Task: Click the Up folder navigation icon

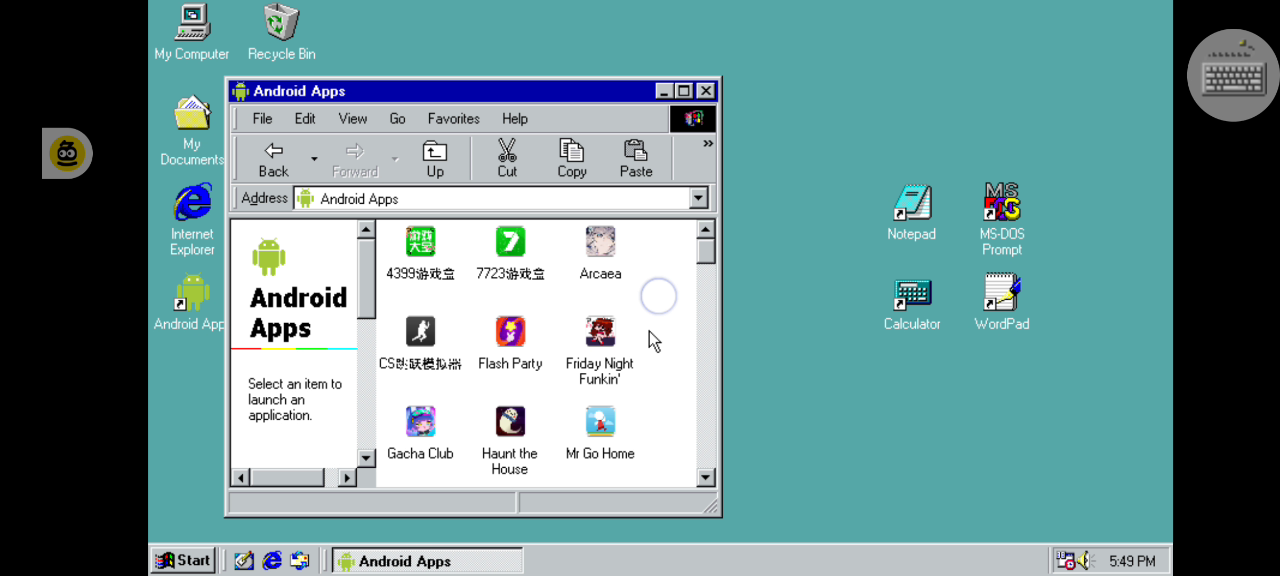Action: pos(435,157)
